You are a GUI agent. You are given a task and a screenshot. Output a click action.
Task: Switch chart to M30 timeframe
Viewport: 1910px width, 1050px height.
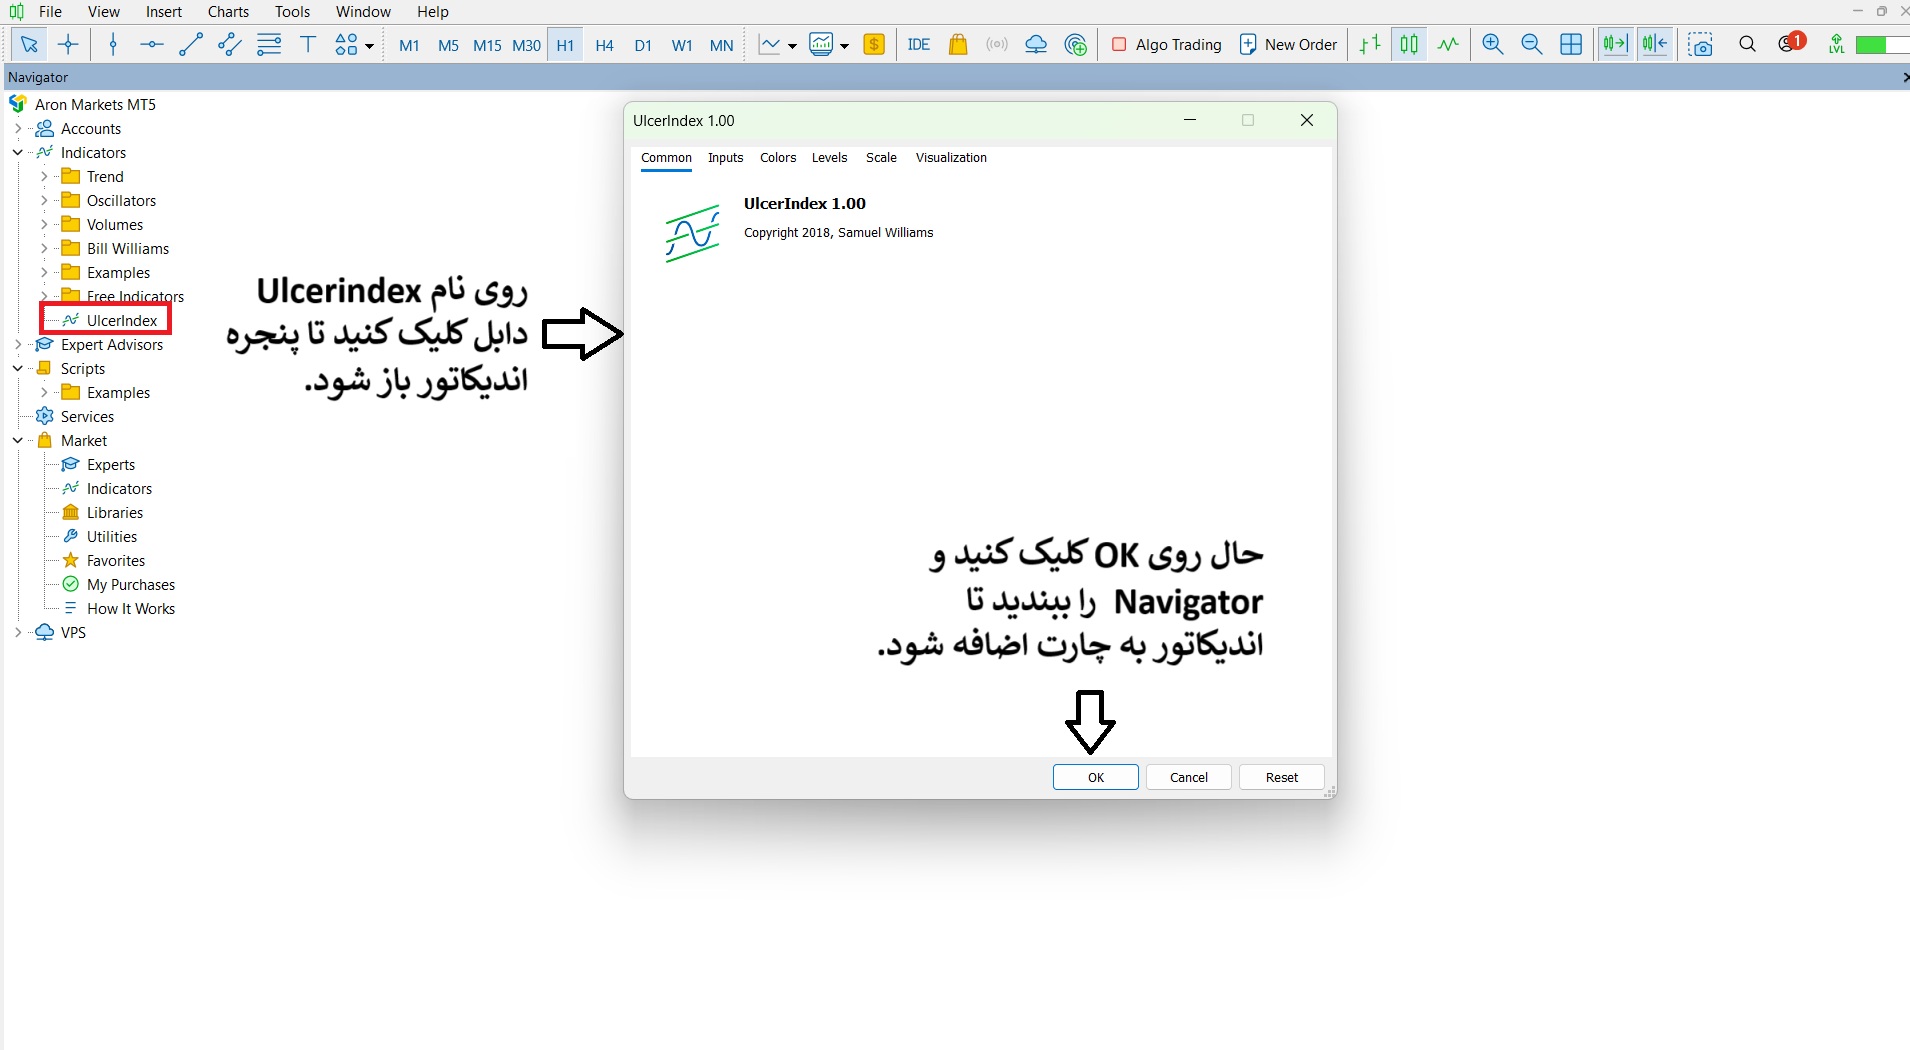pos(526,45)
